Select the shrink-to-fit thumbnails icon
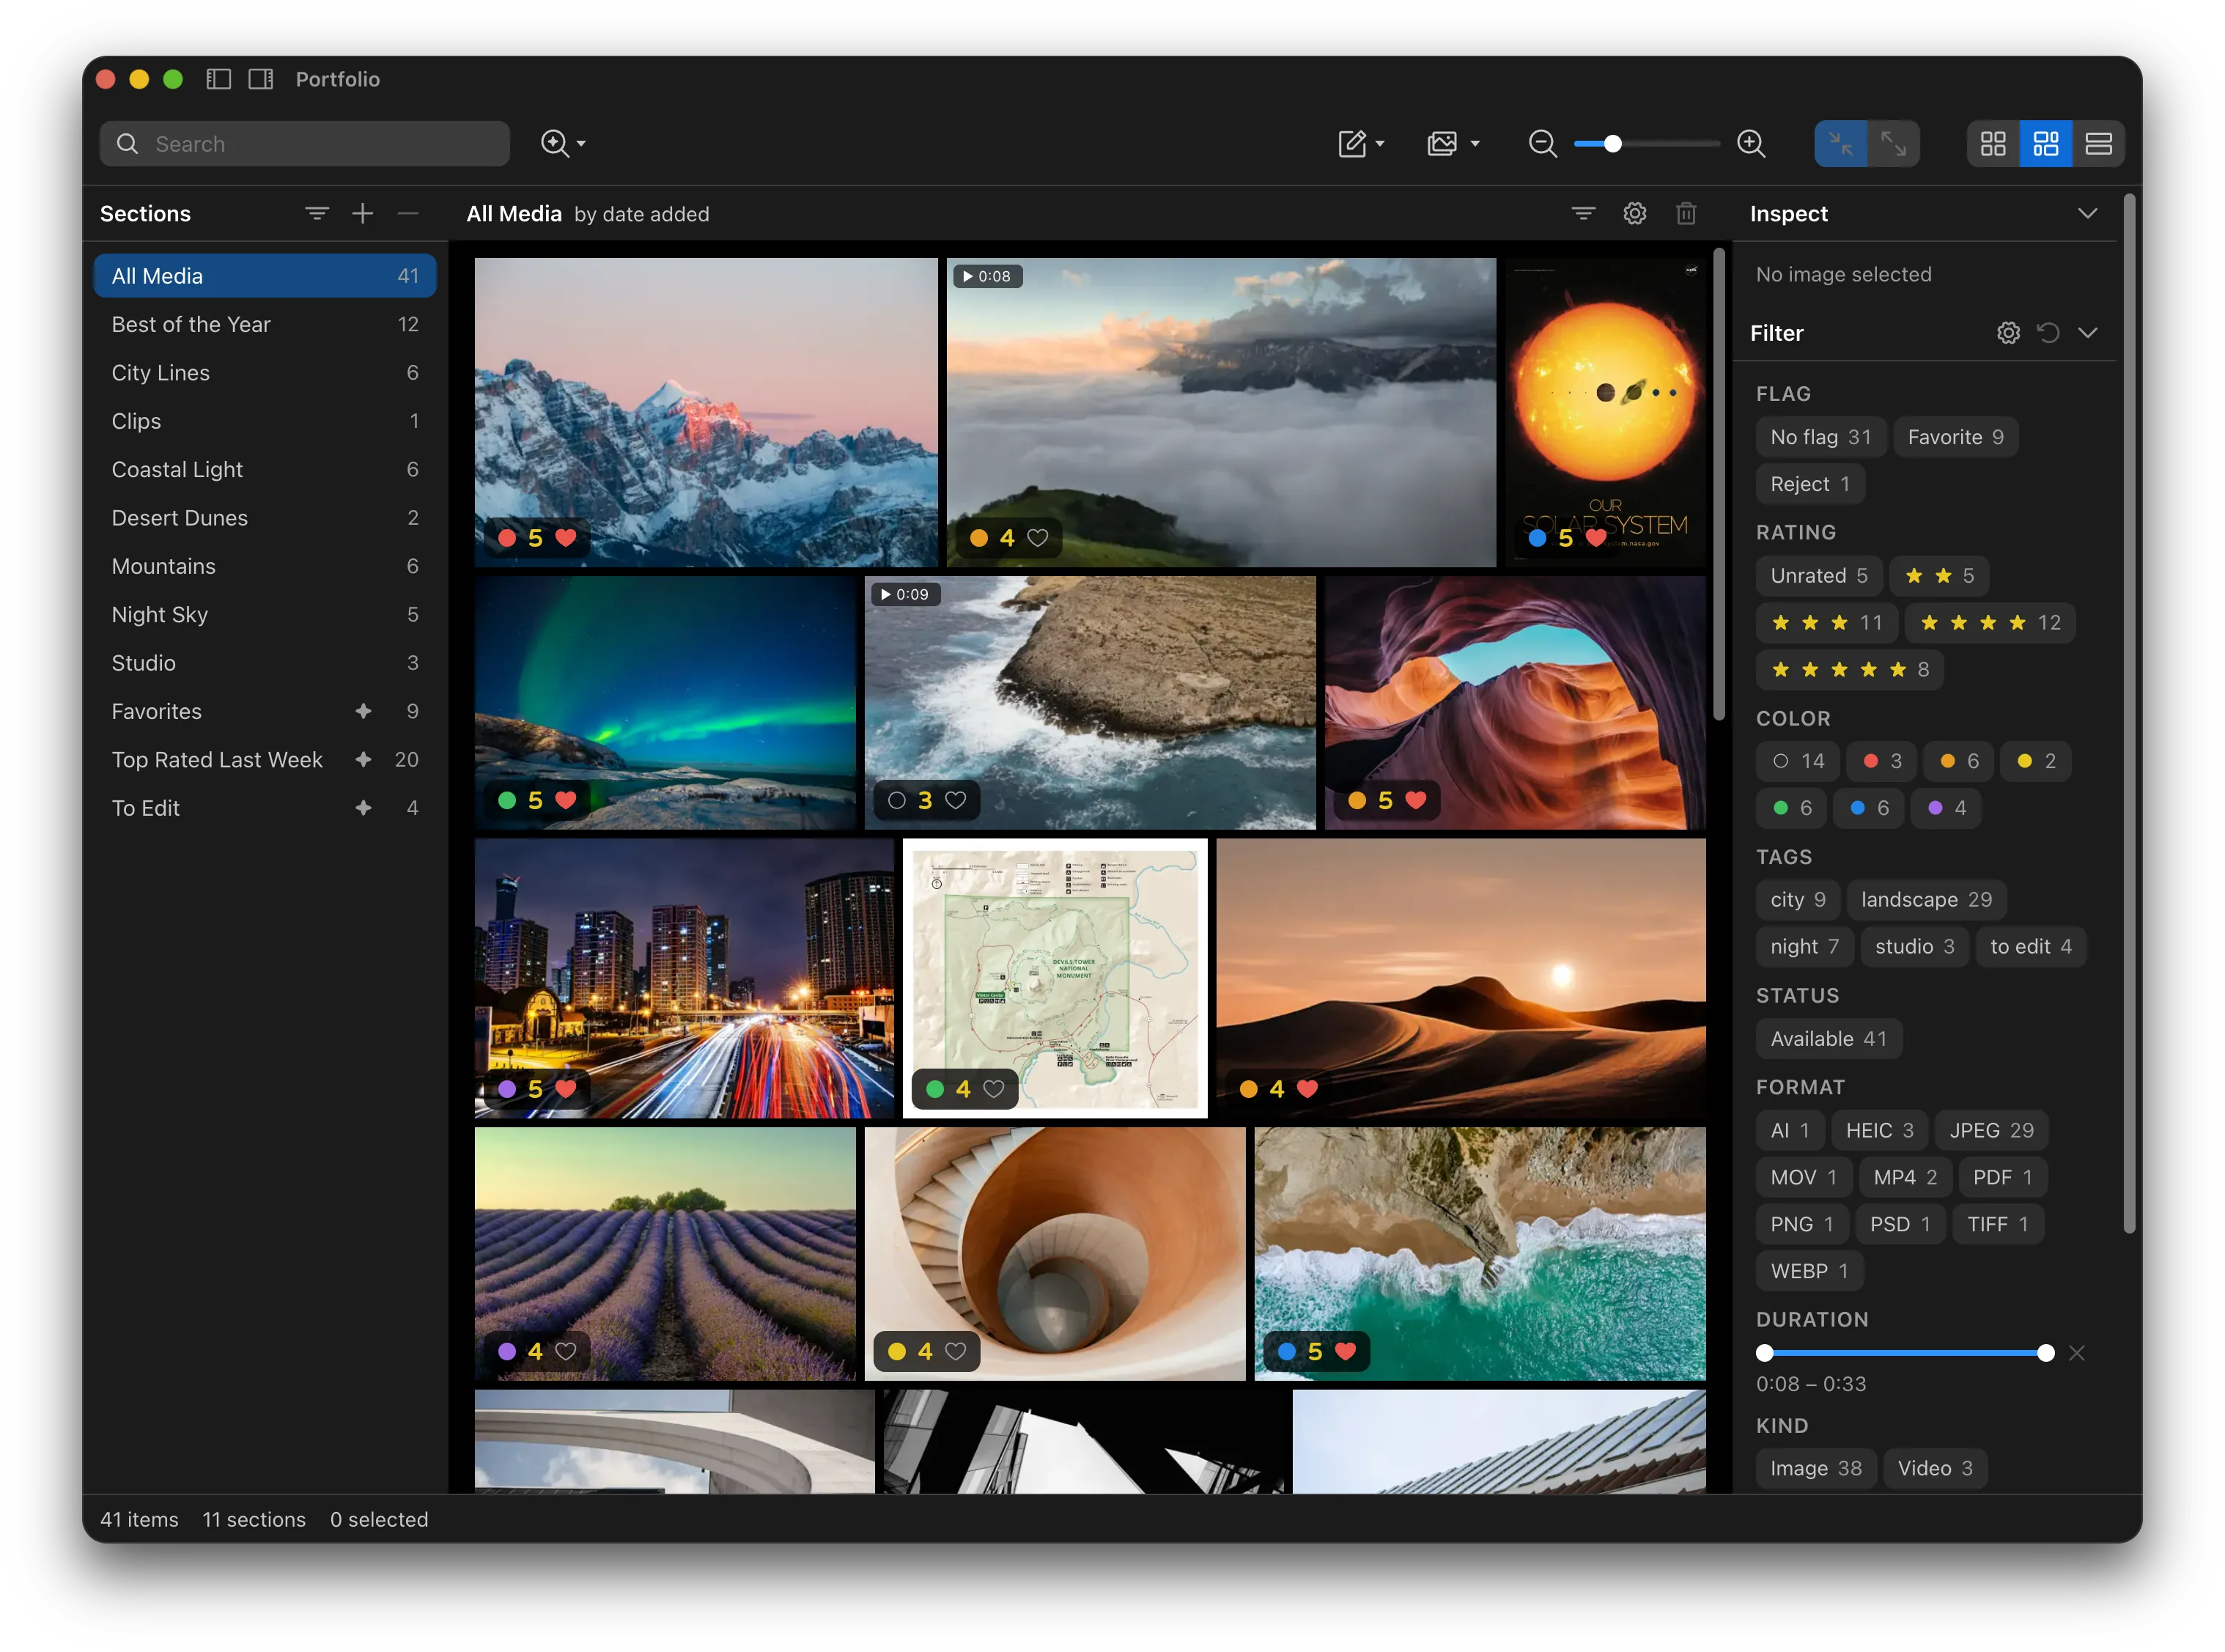Viewport: 2225px width, 1652px height. [x=1840, y=144]
